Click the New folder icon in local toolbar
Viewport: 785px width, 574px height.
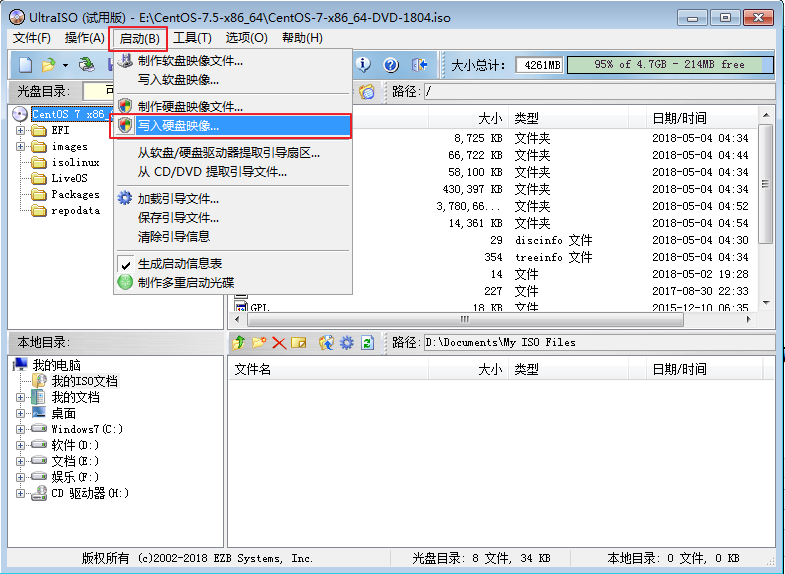pyautogui.click(x=259, y=343)
